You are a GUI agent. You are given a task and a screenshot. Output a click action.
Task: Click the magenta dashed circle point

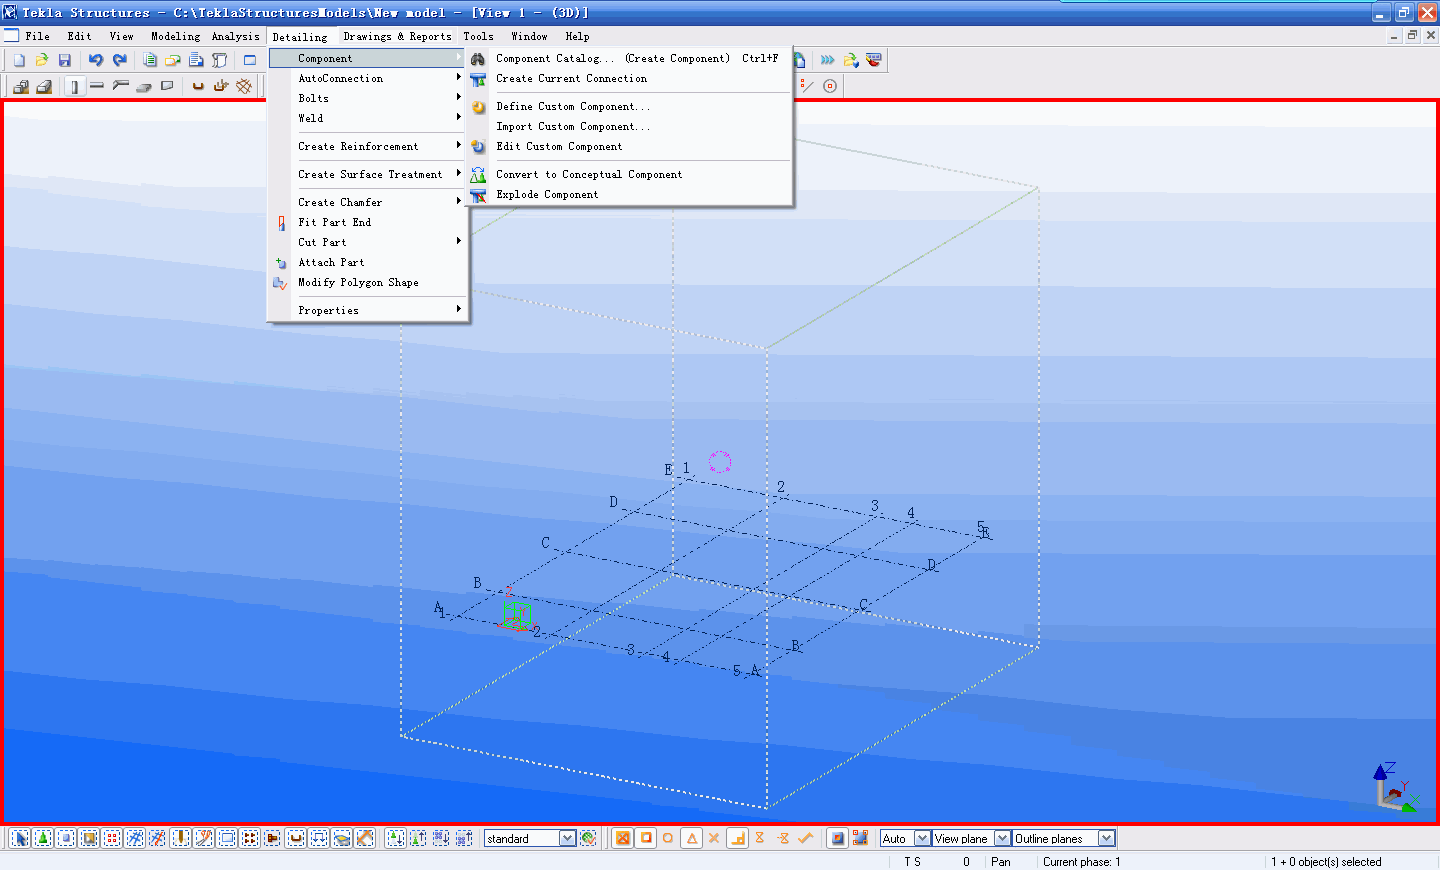pyautogui.click(x=720, y=462)
